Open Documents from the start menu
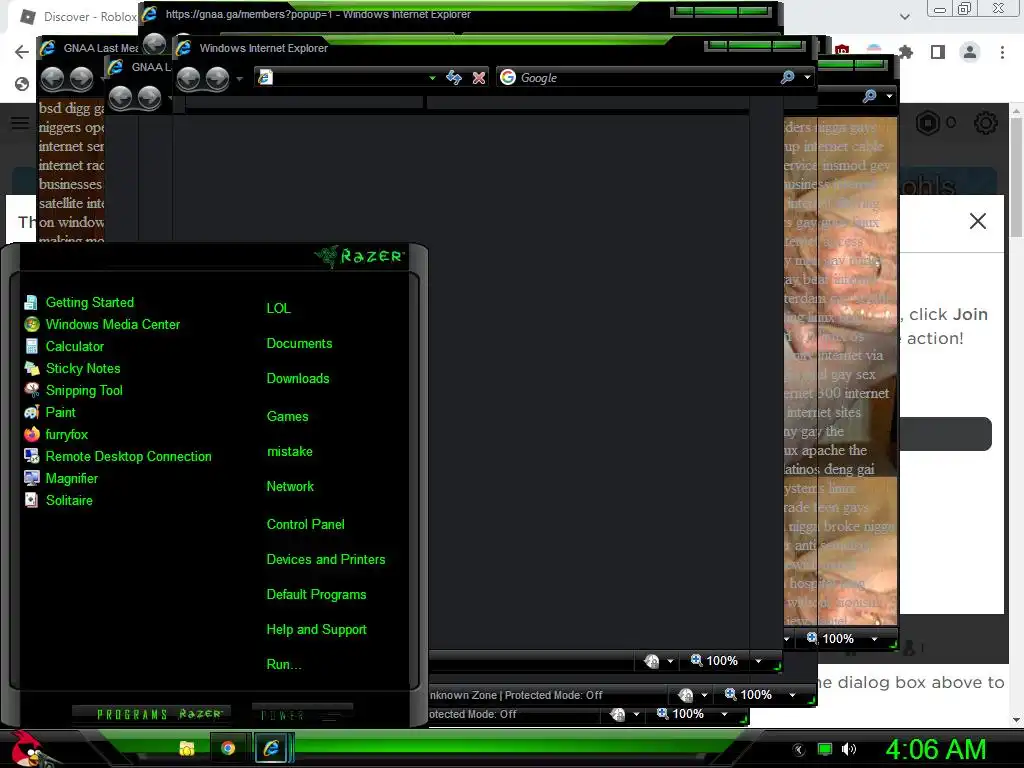Image resolution: width=1024 pixels, height=768 pixels. click(x=299, y=344)
